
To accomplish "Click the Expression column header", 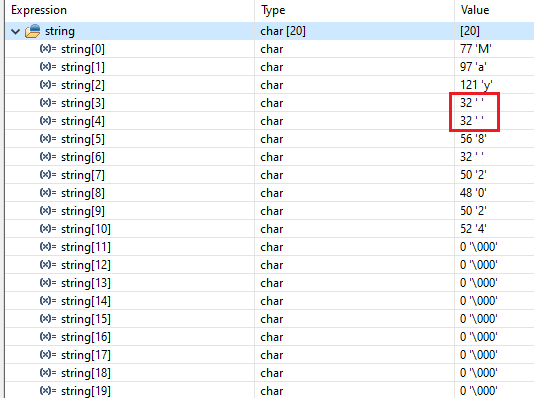I will click(x=39, y=10).
